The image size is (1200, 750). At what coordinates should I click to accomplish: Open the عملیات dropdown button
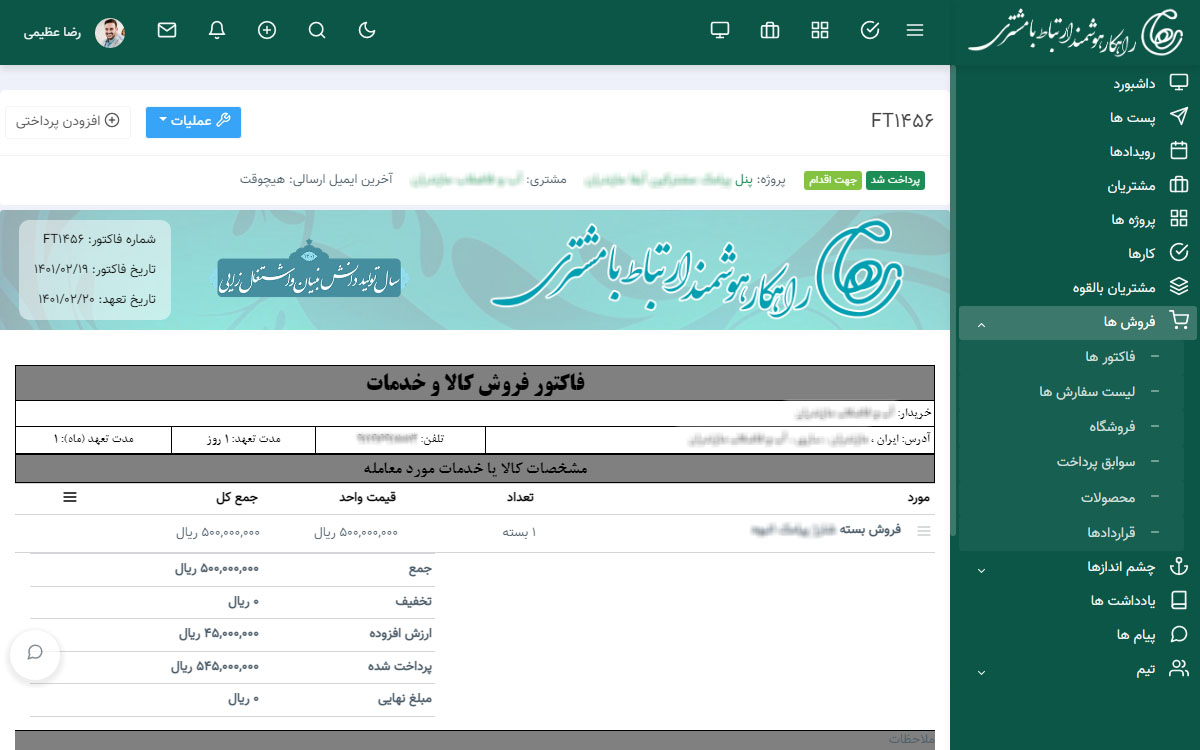194,121
